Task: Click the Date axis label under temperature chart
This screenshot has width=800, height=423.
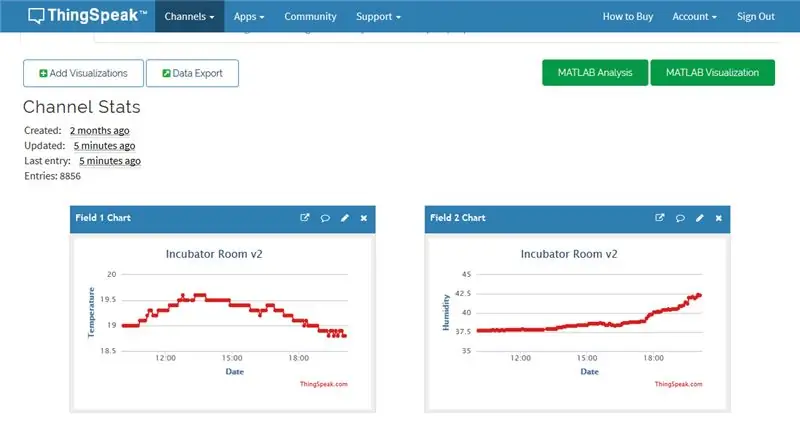Action: [235, 371]
